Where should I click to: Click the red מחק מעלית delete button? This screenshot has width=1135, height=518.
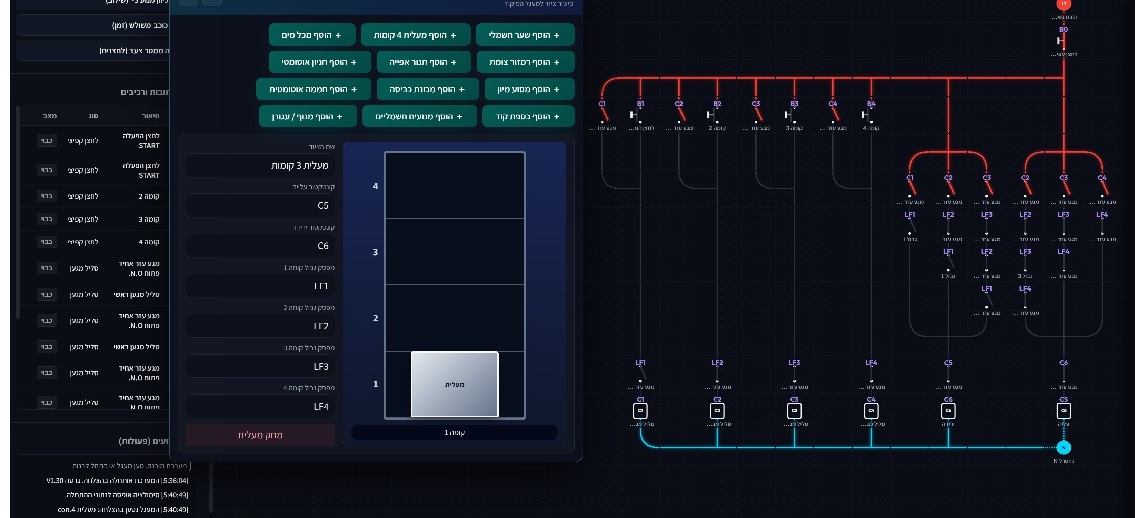click(261, 435)
